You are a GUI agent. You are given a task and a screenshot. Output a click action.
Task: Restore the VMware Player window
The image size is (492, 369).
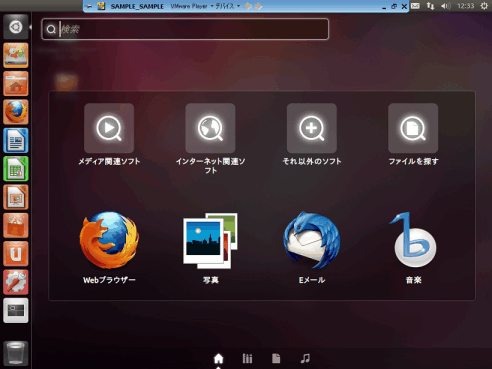(x=394, y=6)
